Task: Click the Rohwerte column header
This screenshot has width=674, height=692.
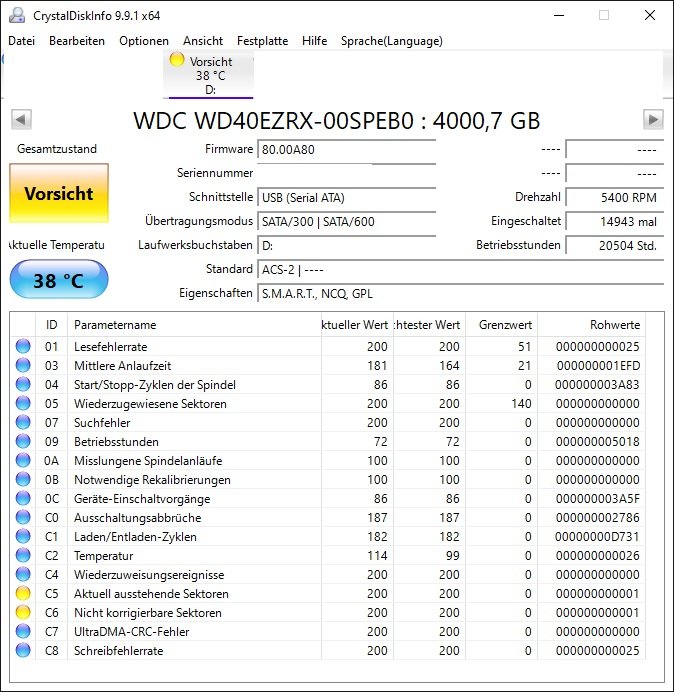Action: coord(591,325)
